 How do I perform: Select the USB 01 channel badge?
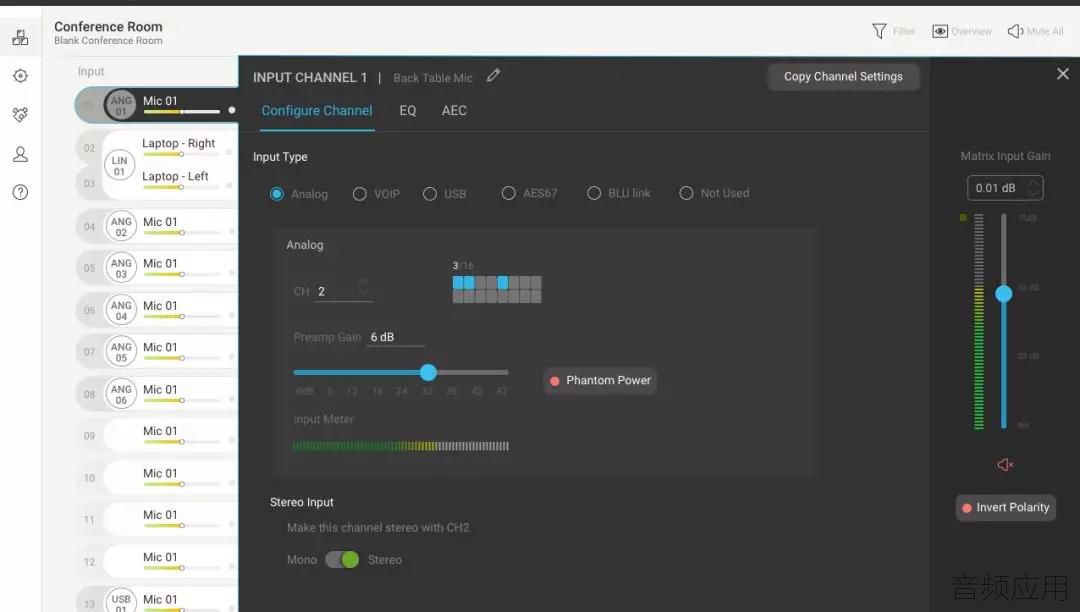click(x=121, y=602)
